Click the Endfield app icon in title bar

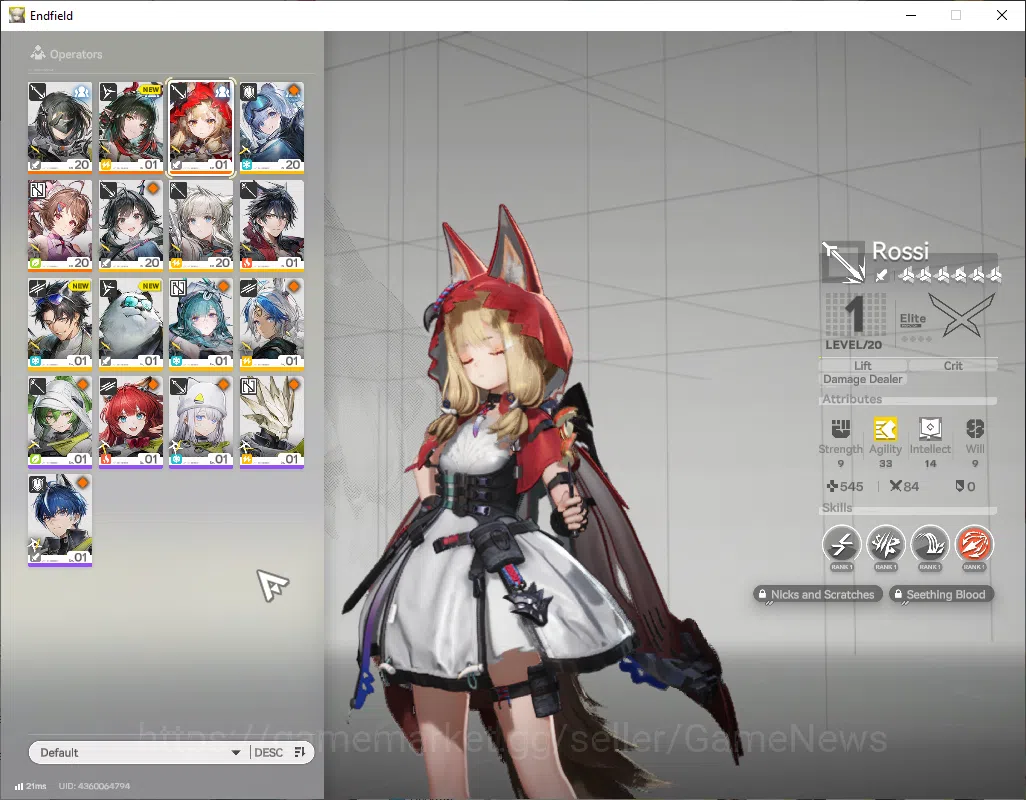click(16, 15)
